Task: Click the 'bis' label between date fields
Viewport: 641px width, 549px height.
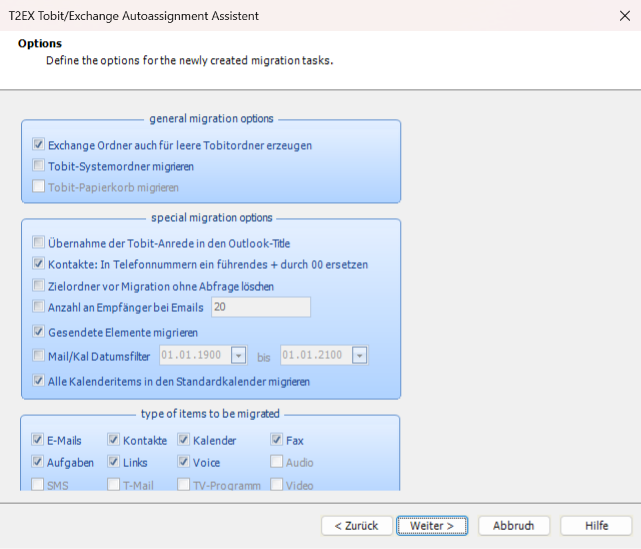Action: click(x=264, y=357)
